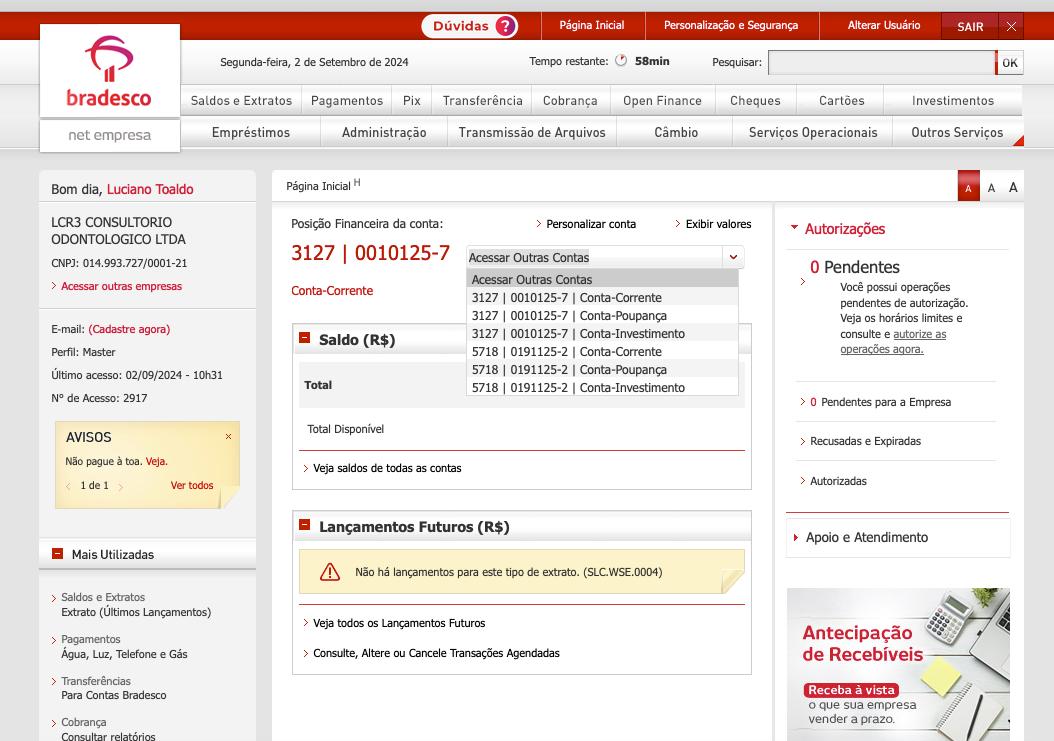This screenshot has height=741, width=1054.
Task: Click the Dúvidas question mark icon
Action: 506,26
